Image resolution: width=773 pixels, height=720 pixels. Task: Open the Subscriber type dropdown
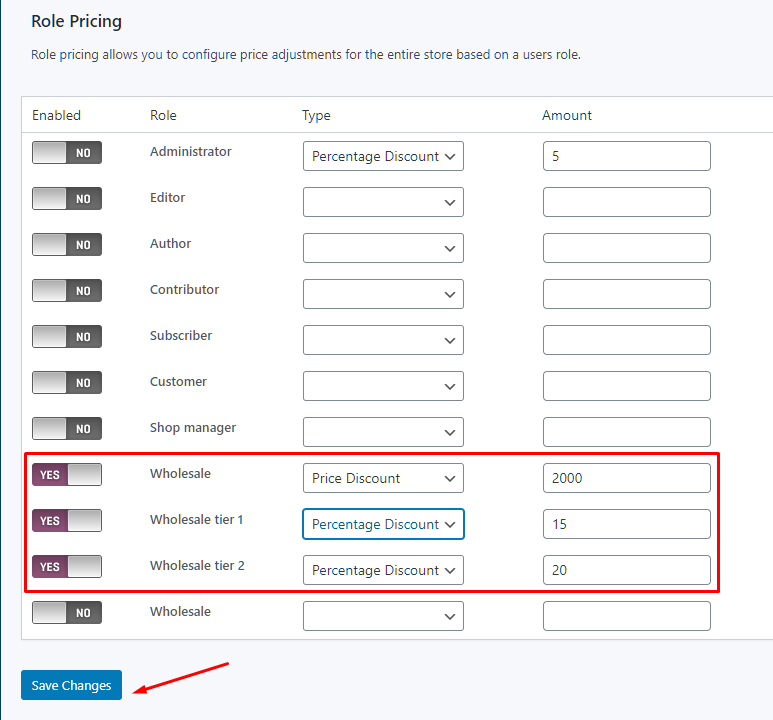(x=383, y=340)
